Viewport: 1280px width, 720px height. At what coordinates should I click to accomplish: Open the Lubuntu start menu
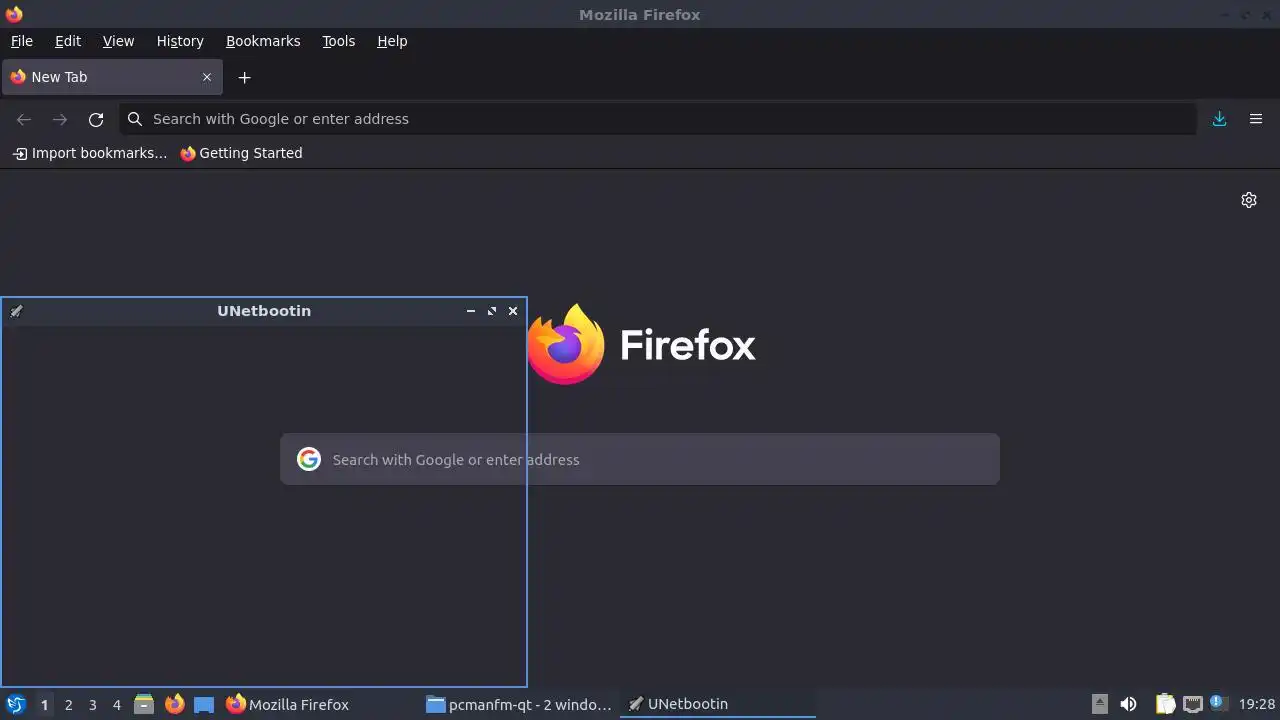(16, 704)
